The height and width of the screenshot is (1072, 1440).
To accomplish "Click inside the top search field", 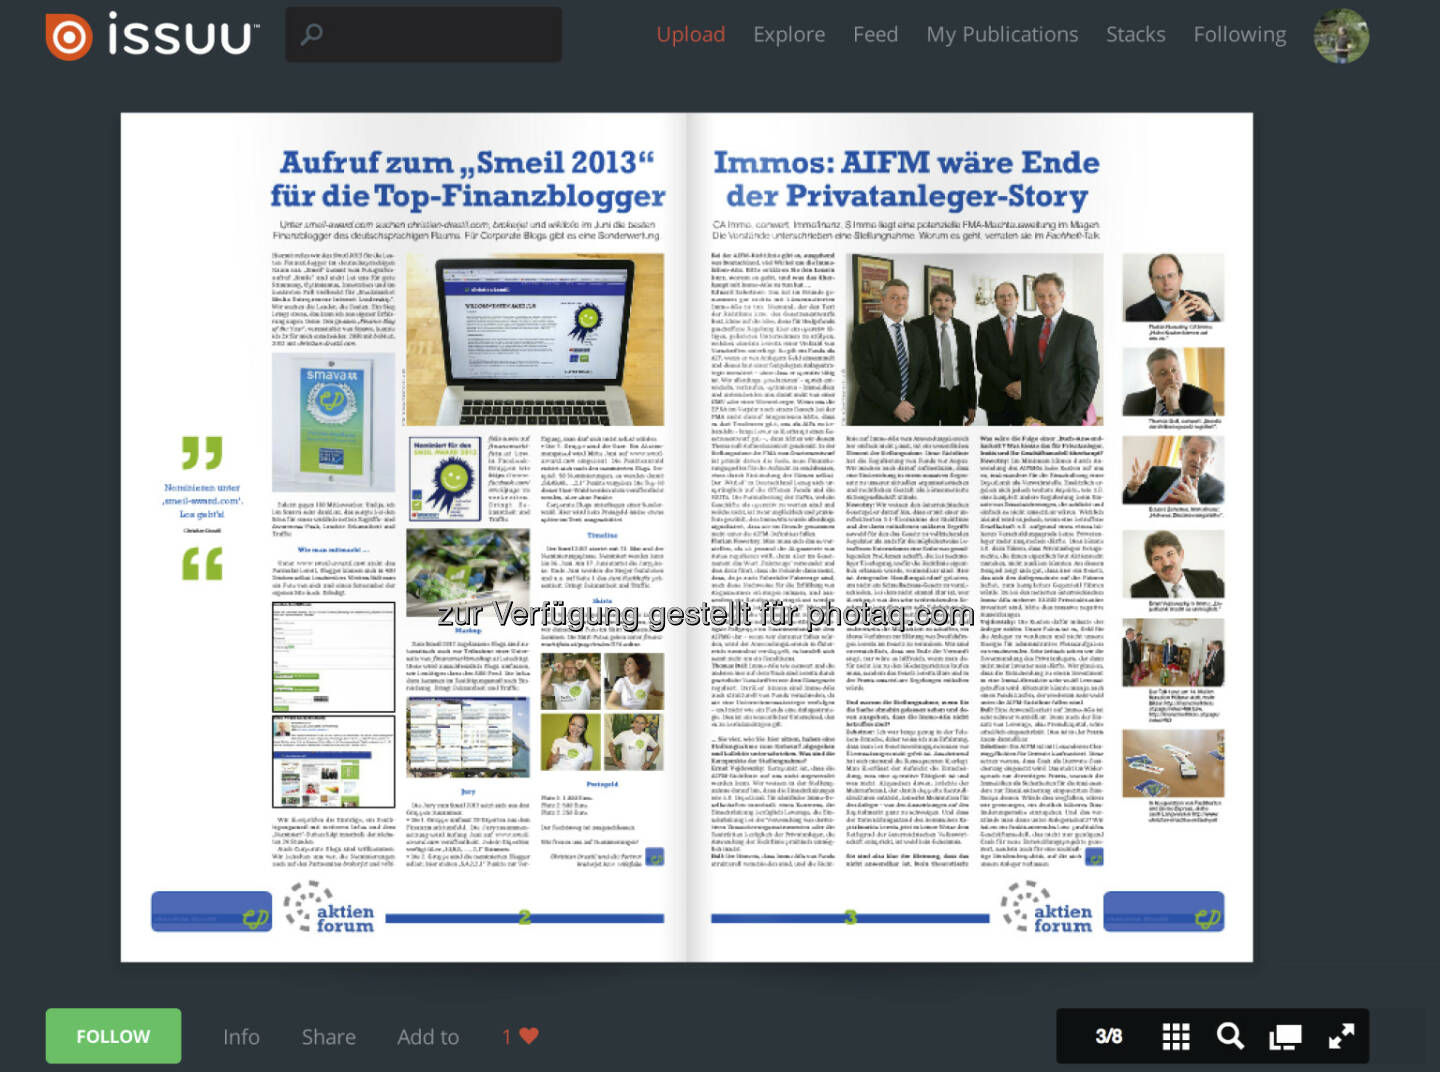I will point(440,35).
